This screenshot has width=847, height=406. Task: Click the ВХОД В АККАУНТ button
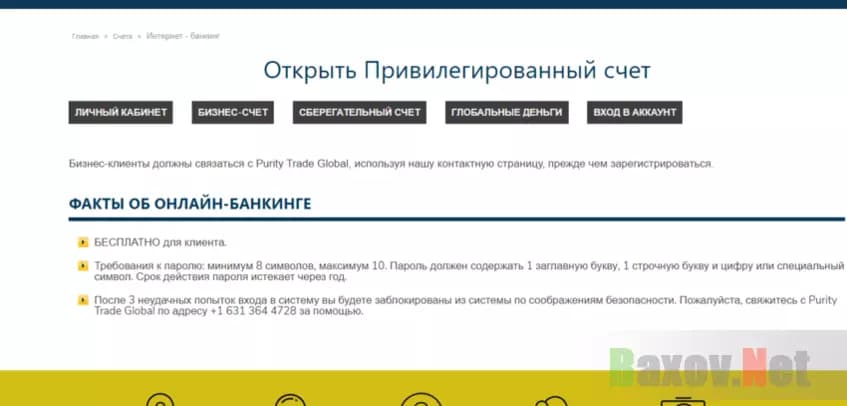coord(635,112)
